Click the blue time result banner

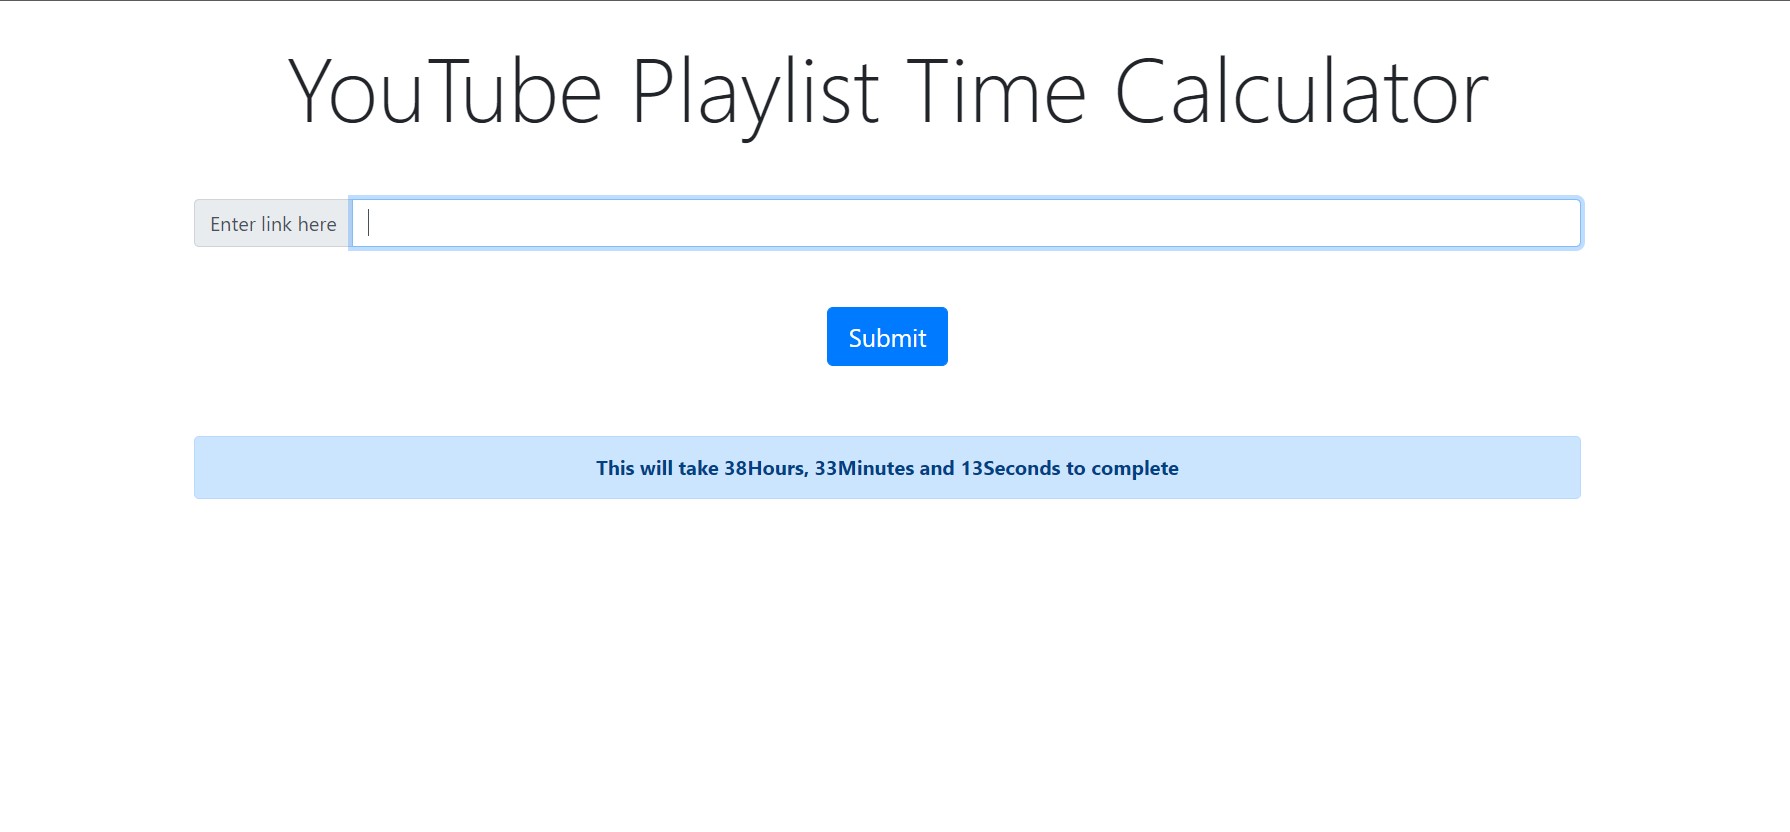point(886,467)
